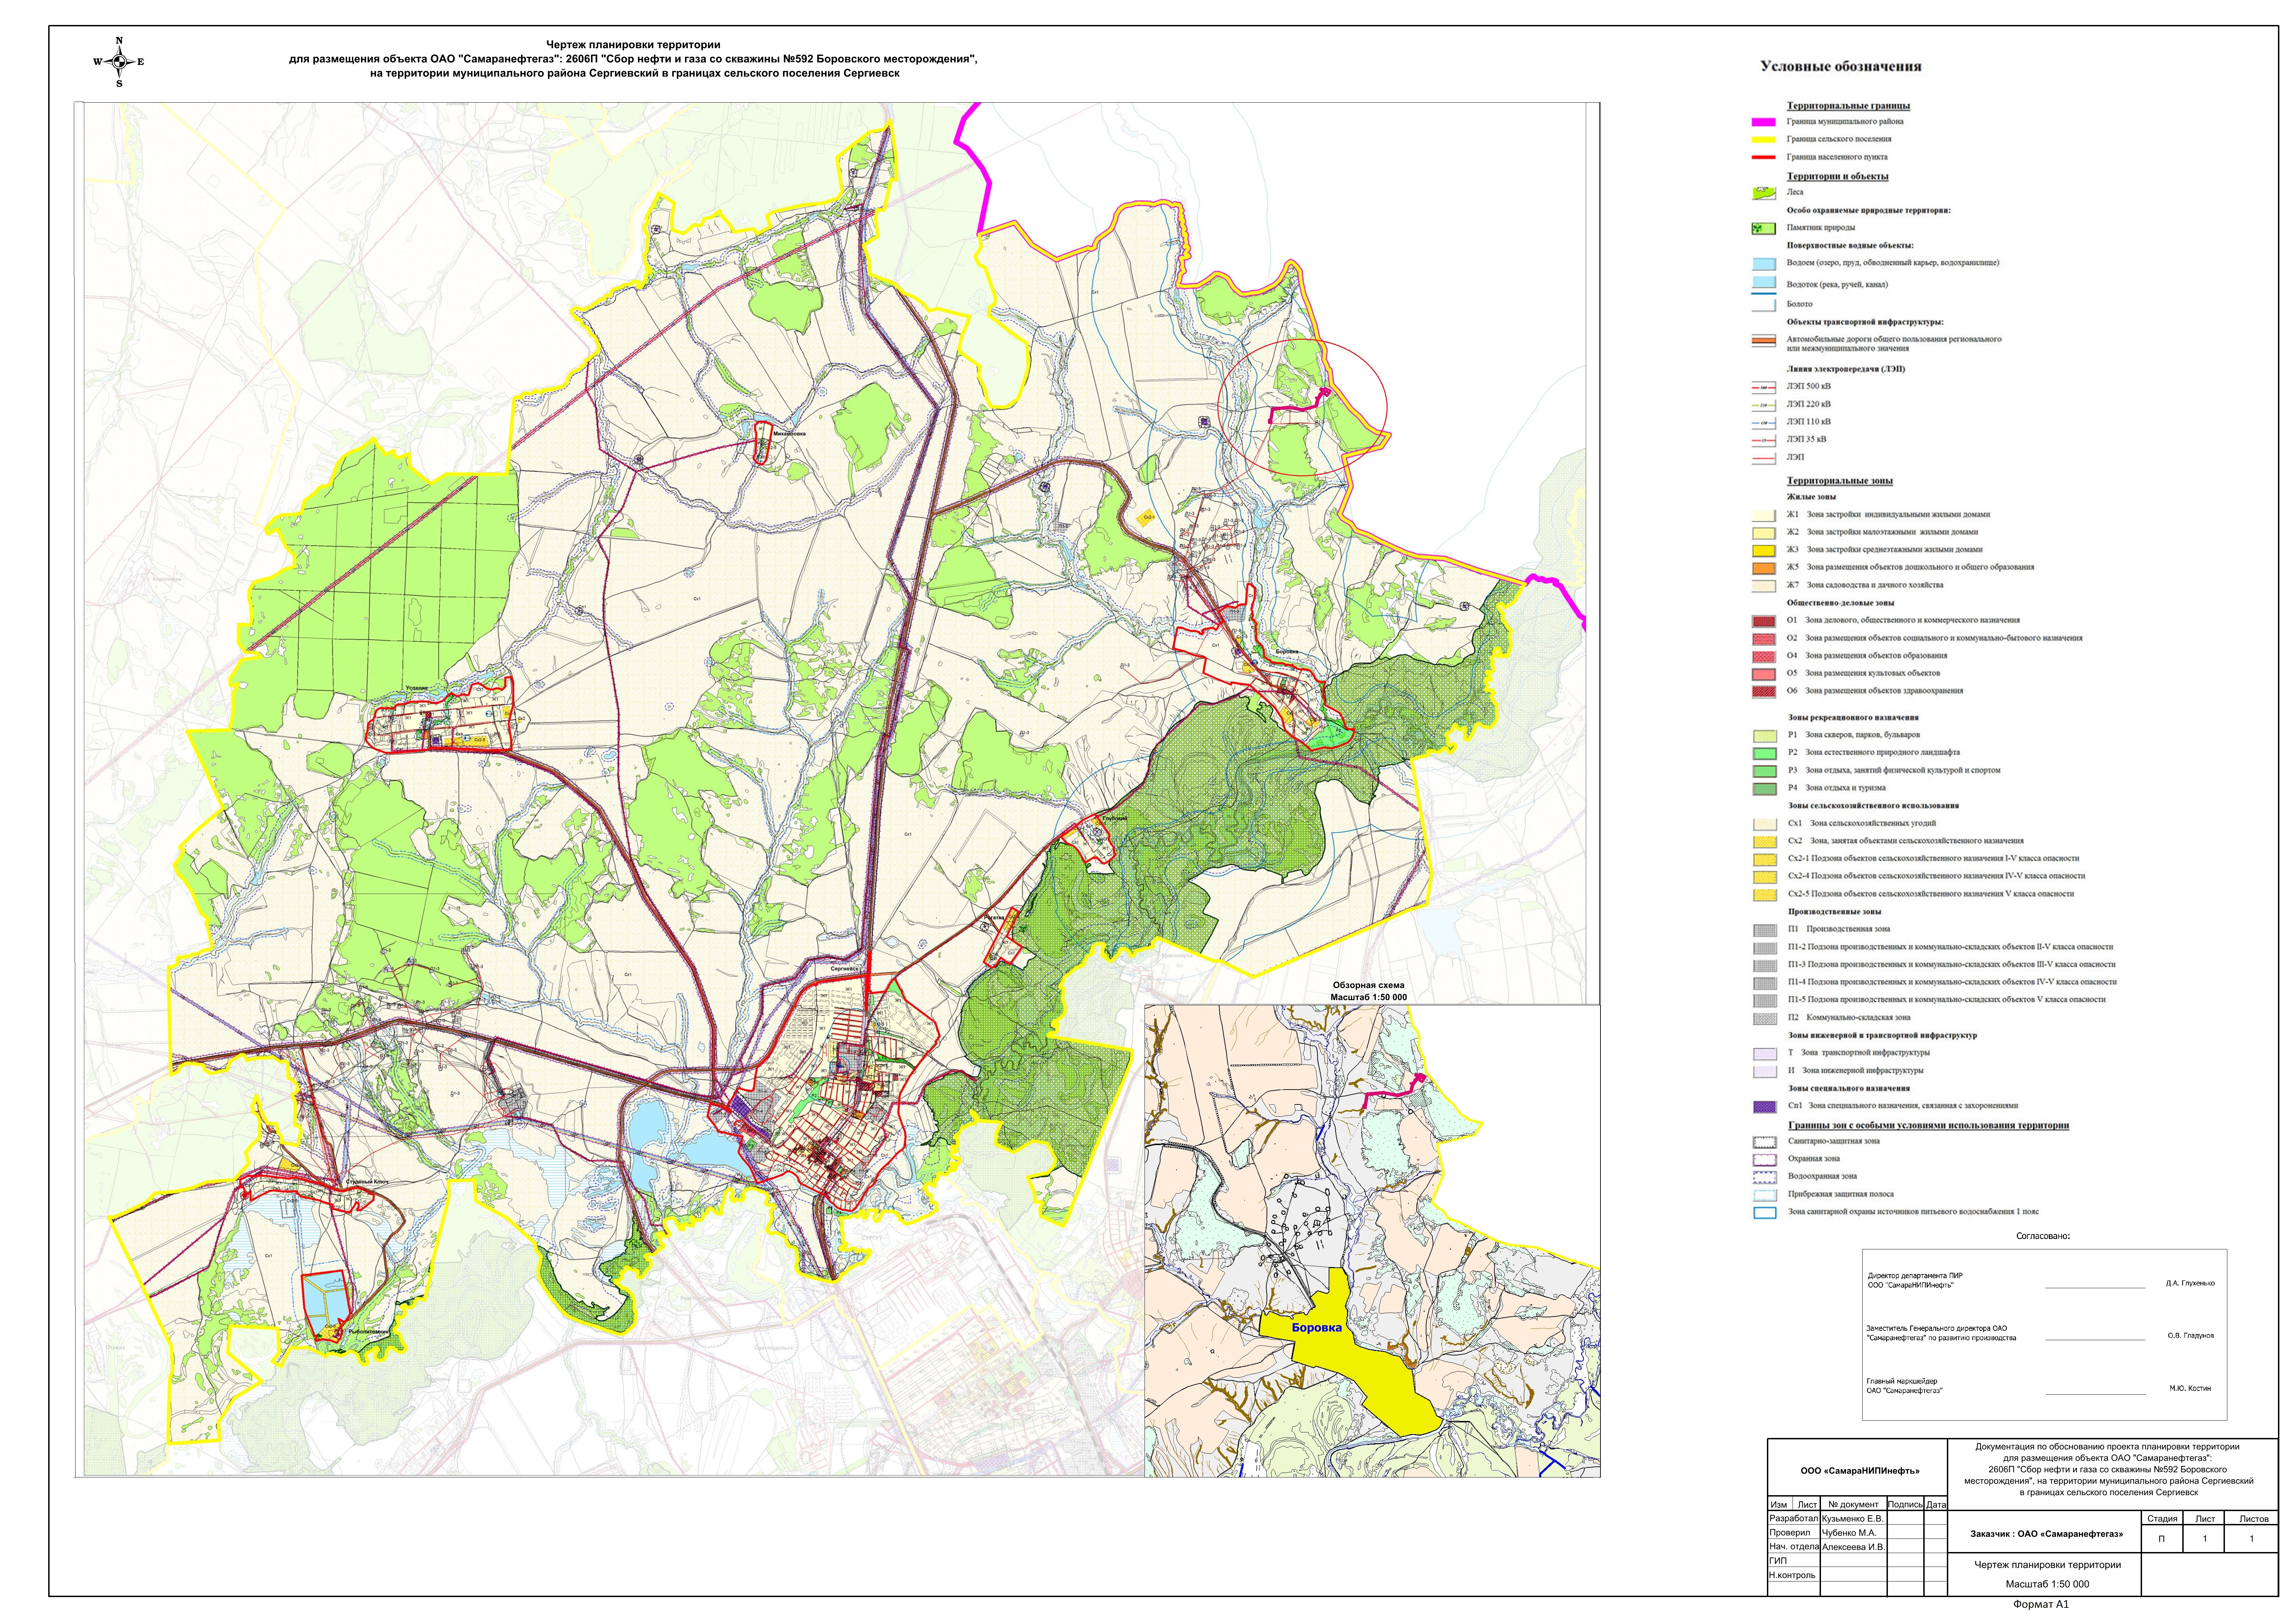Click the 'Зоны рекреационного назначения' subheading
2296x1621 pixels.
point(1853,718)
